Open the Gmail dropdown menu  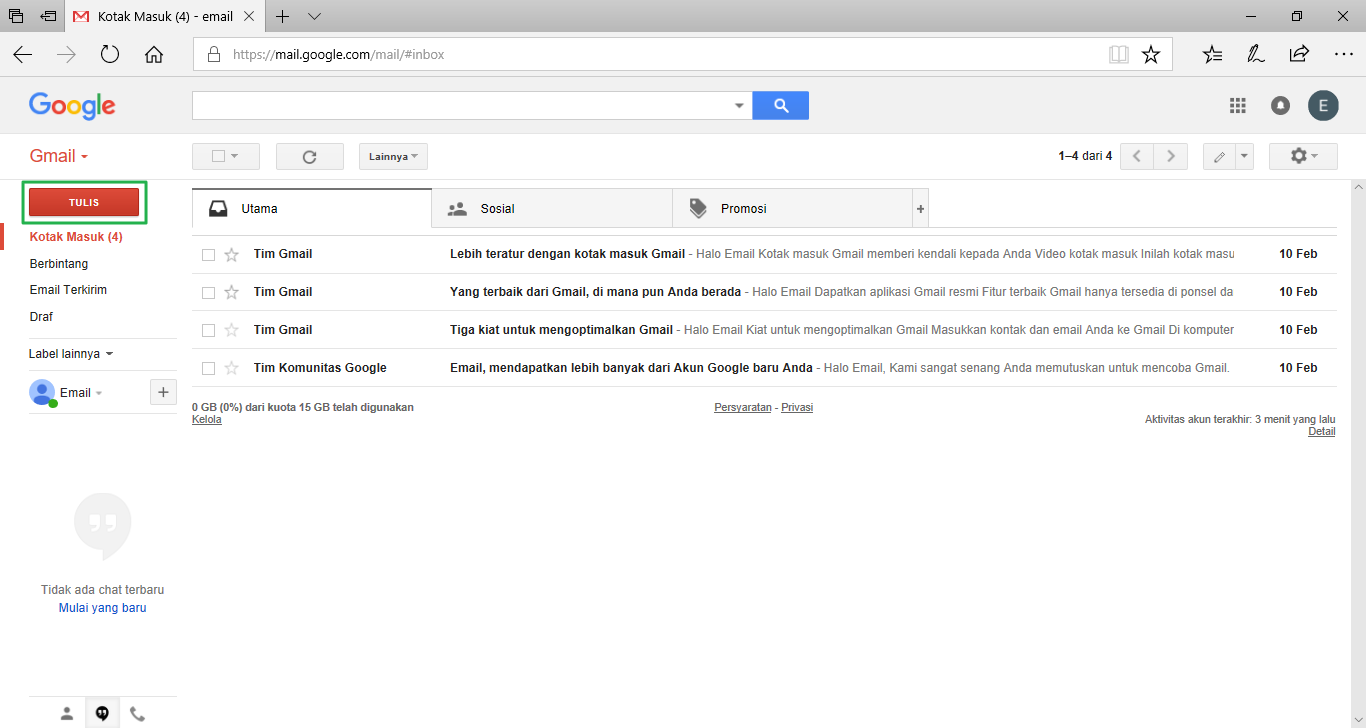pos(59,156)
